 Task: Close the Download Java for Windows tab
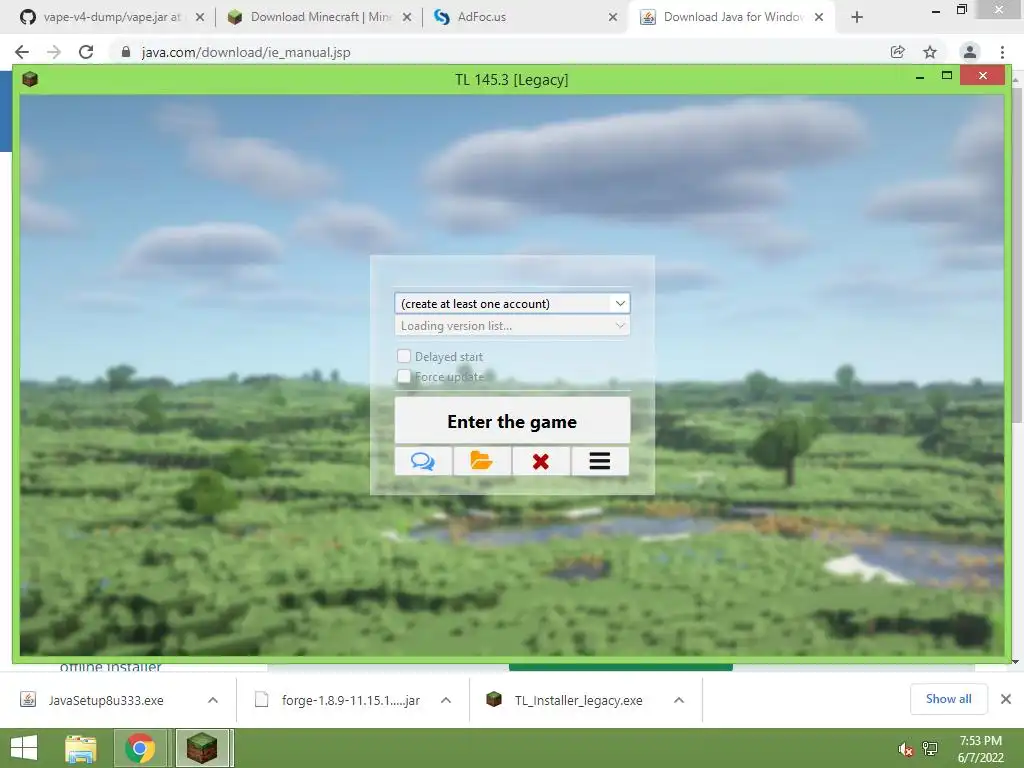click(818, 17)
